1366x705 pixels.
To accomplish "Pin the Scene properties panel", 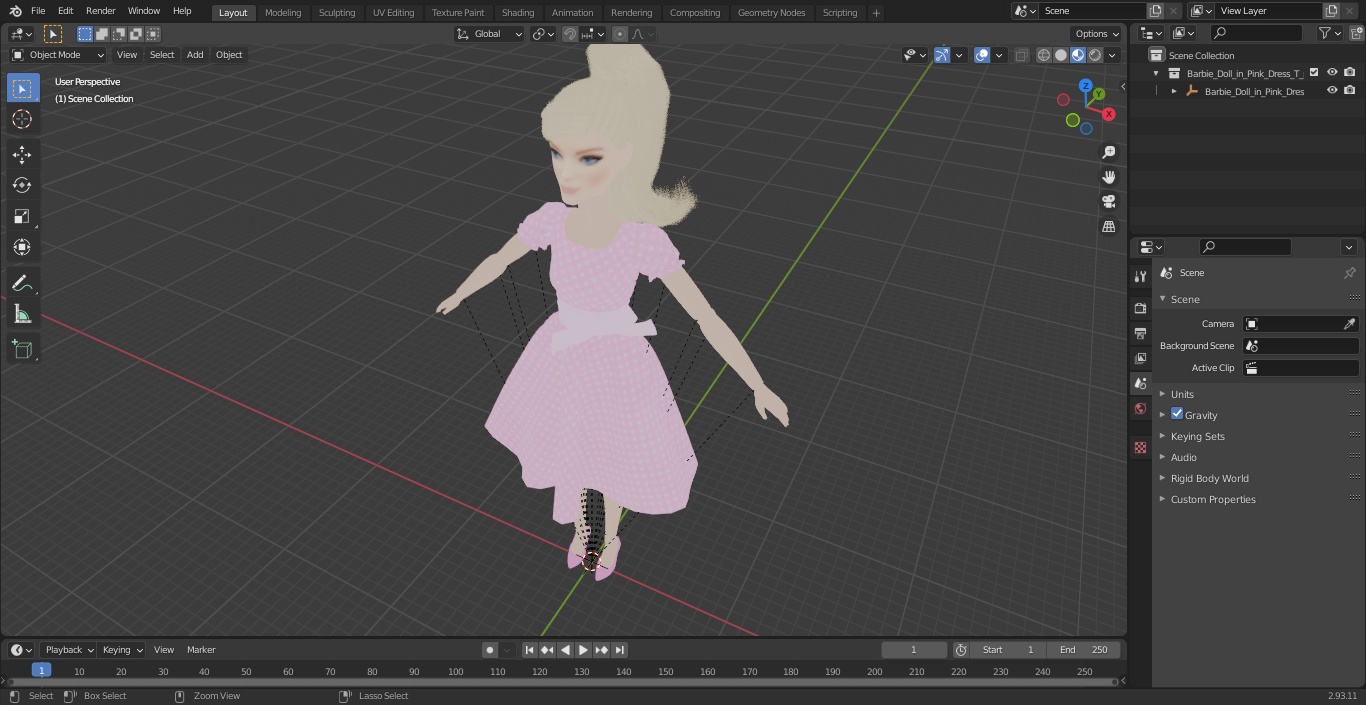I will point(1349,273).
